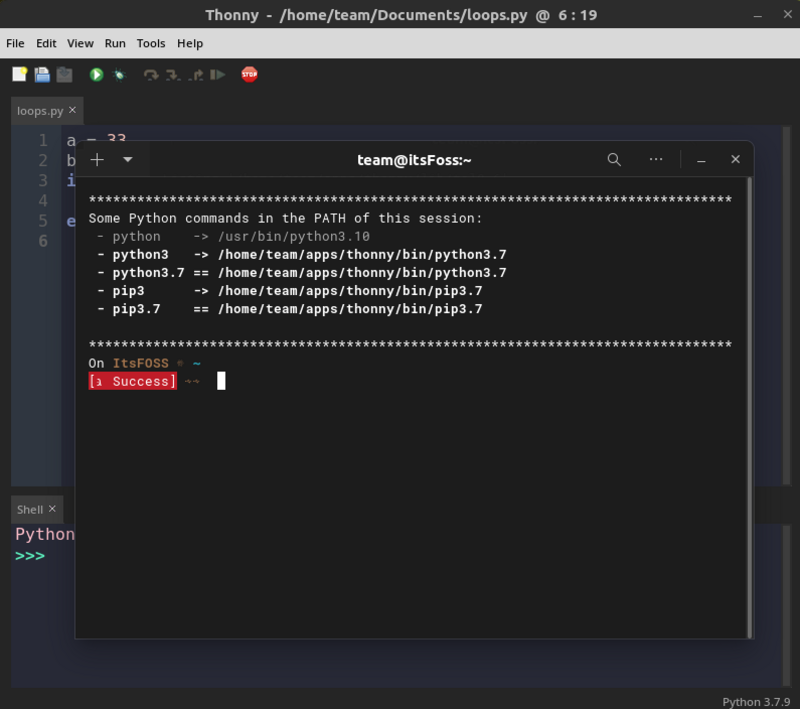Select the loops.py editor tab
Screen dimensions: 800x709
tap(38, 111)
